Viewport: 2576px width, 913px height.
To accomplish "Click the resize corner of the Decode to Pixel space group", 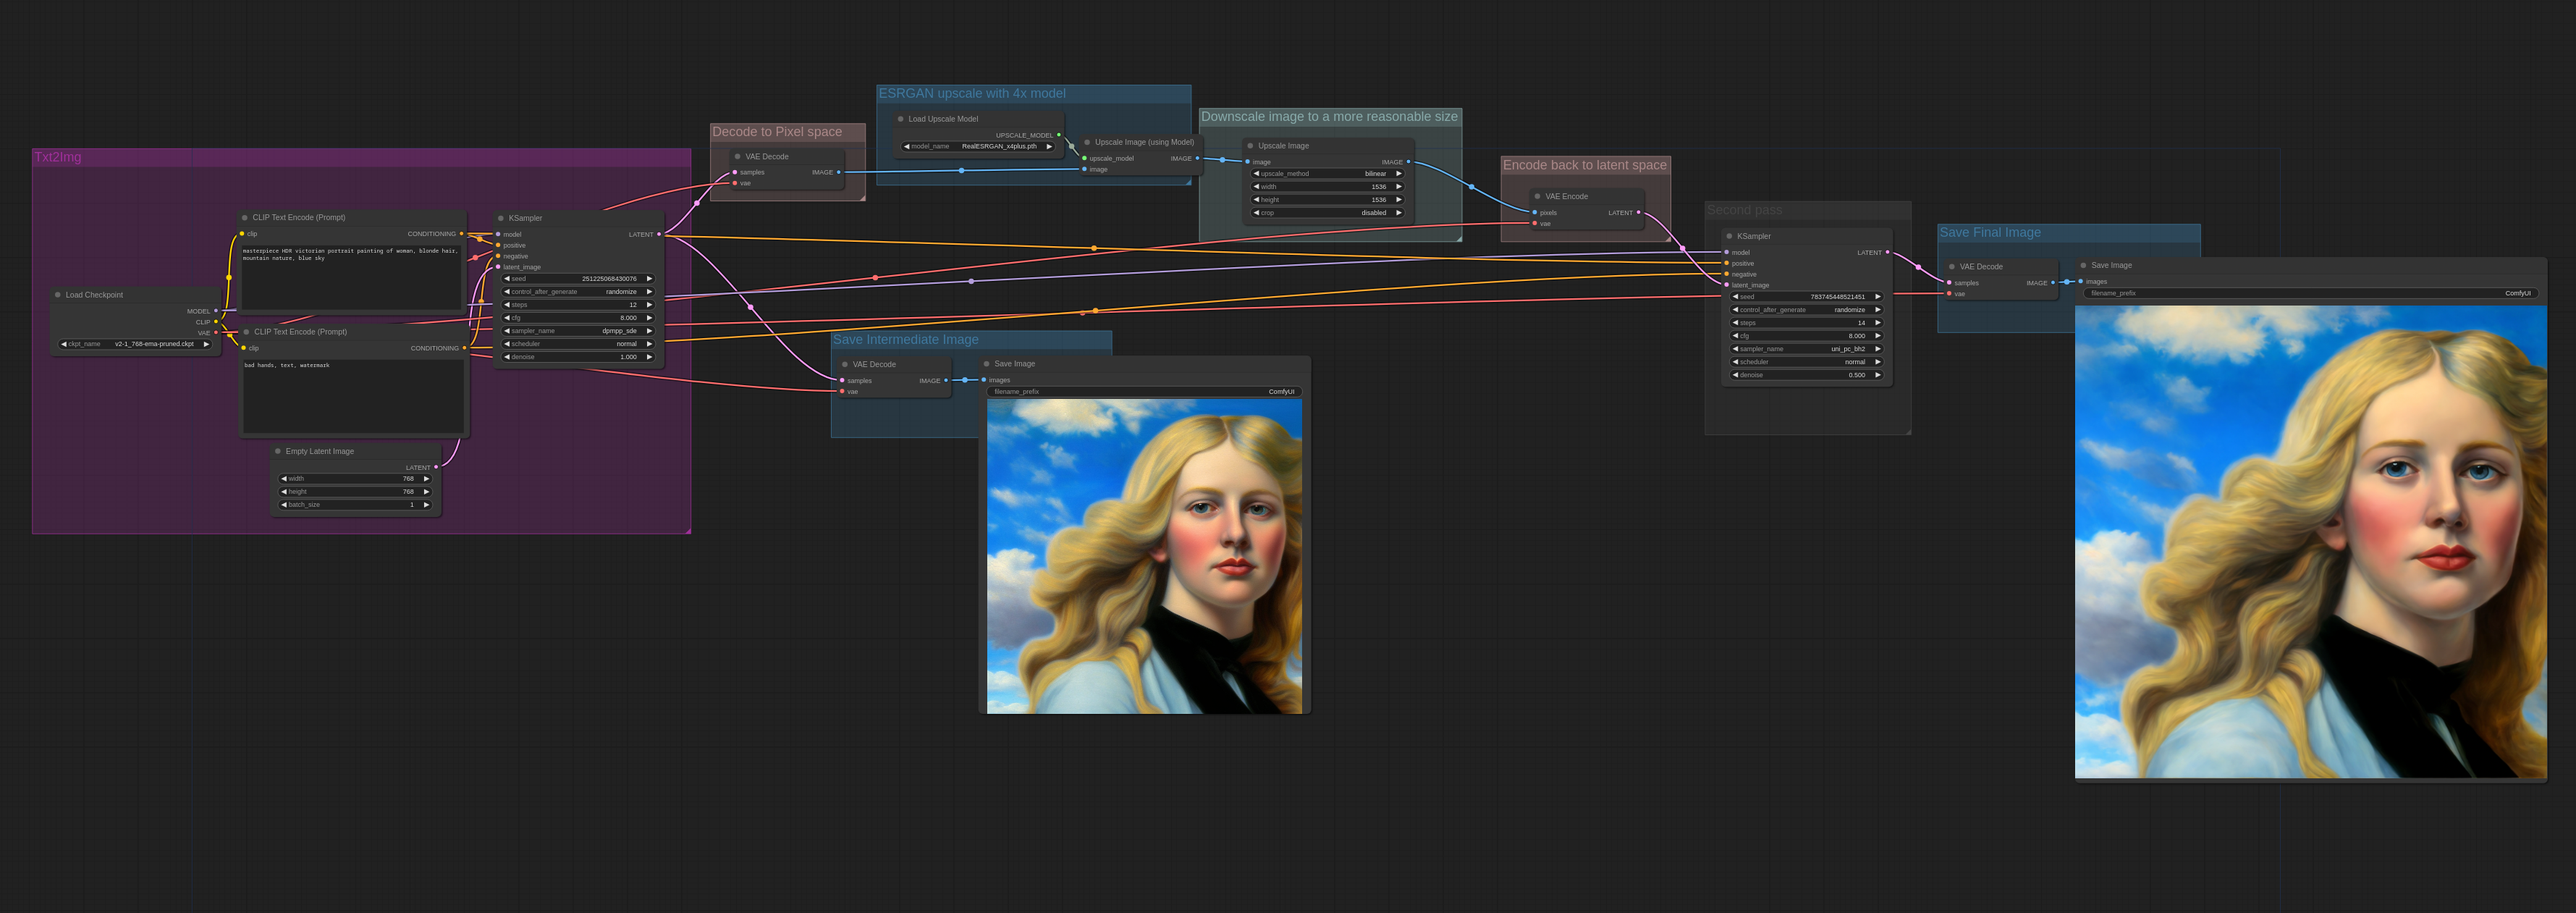I will pyautogui.click(x=862, y=198).
